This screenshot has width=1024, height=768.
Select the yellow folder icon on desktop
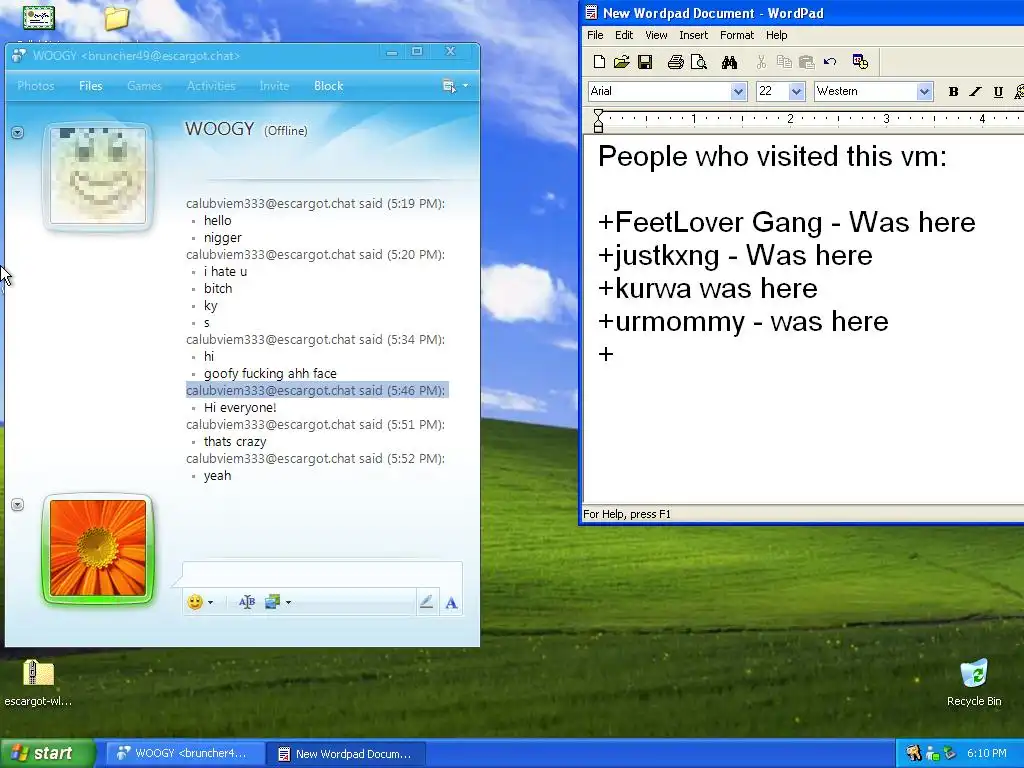click(x=116, y=18)
